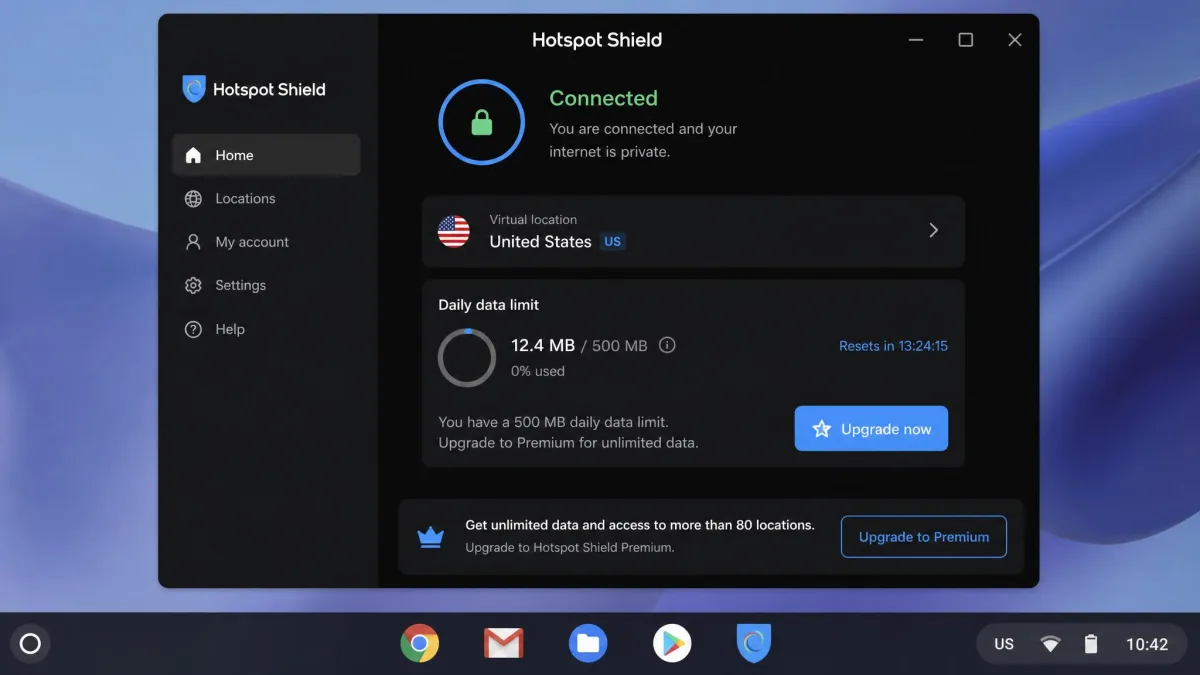Click the gear icon beside Settings
The height and width of the screenshot is (675, 1200).
coord(193,285)
